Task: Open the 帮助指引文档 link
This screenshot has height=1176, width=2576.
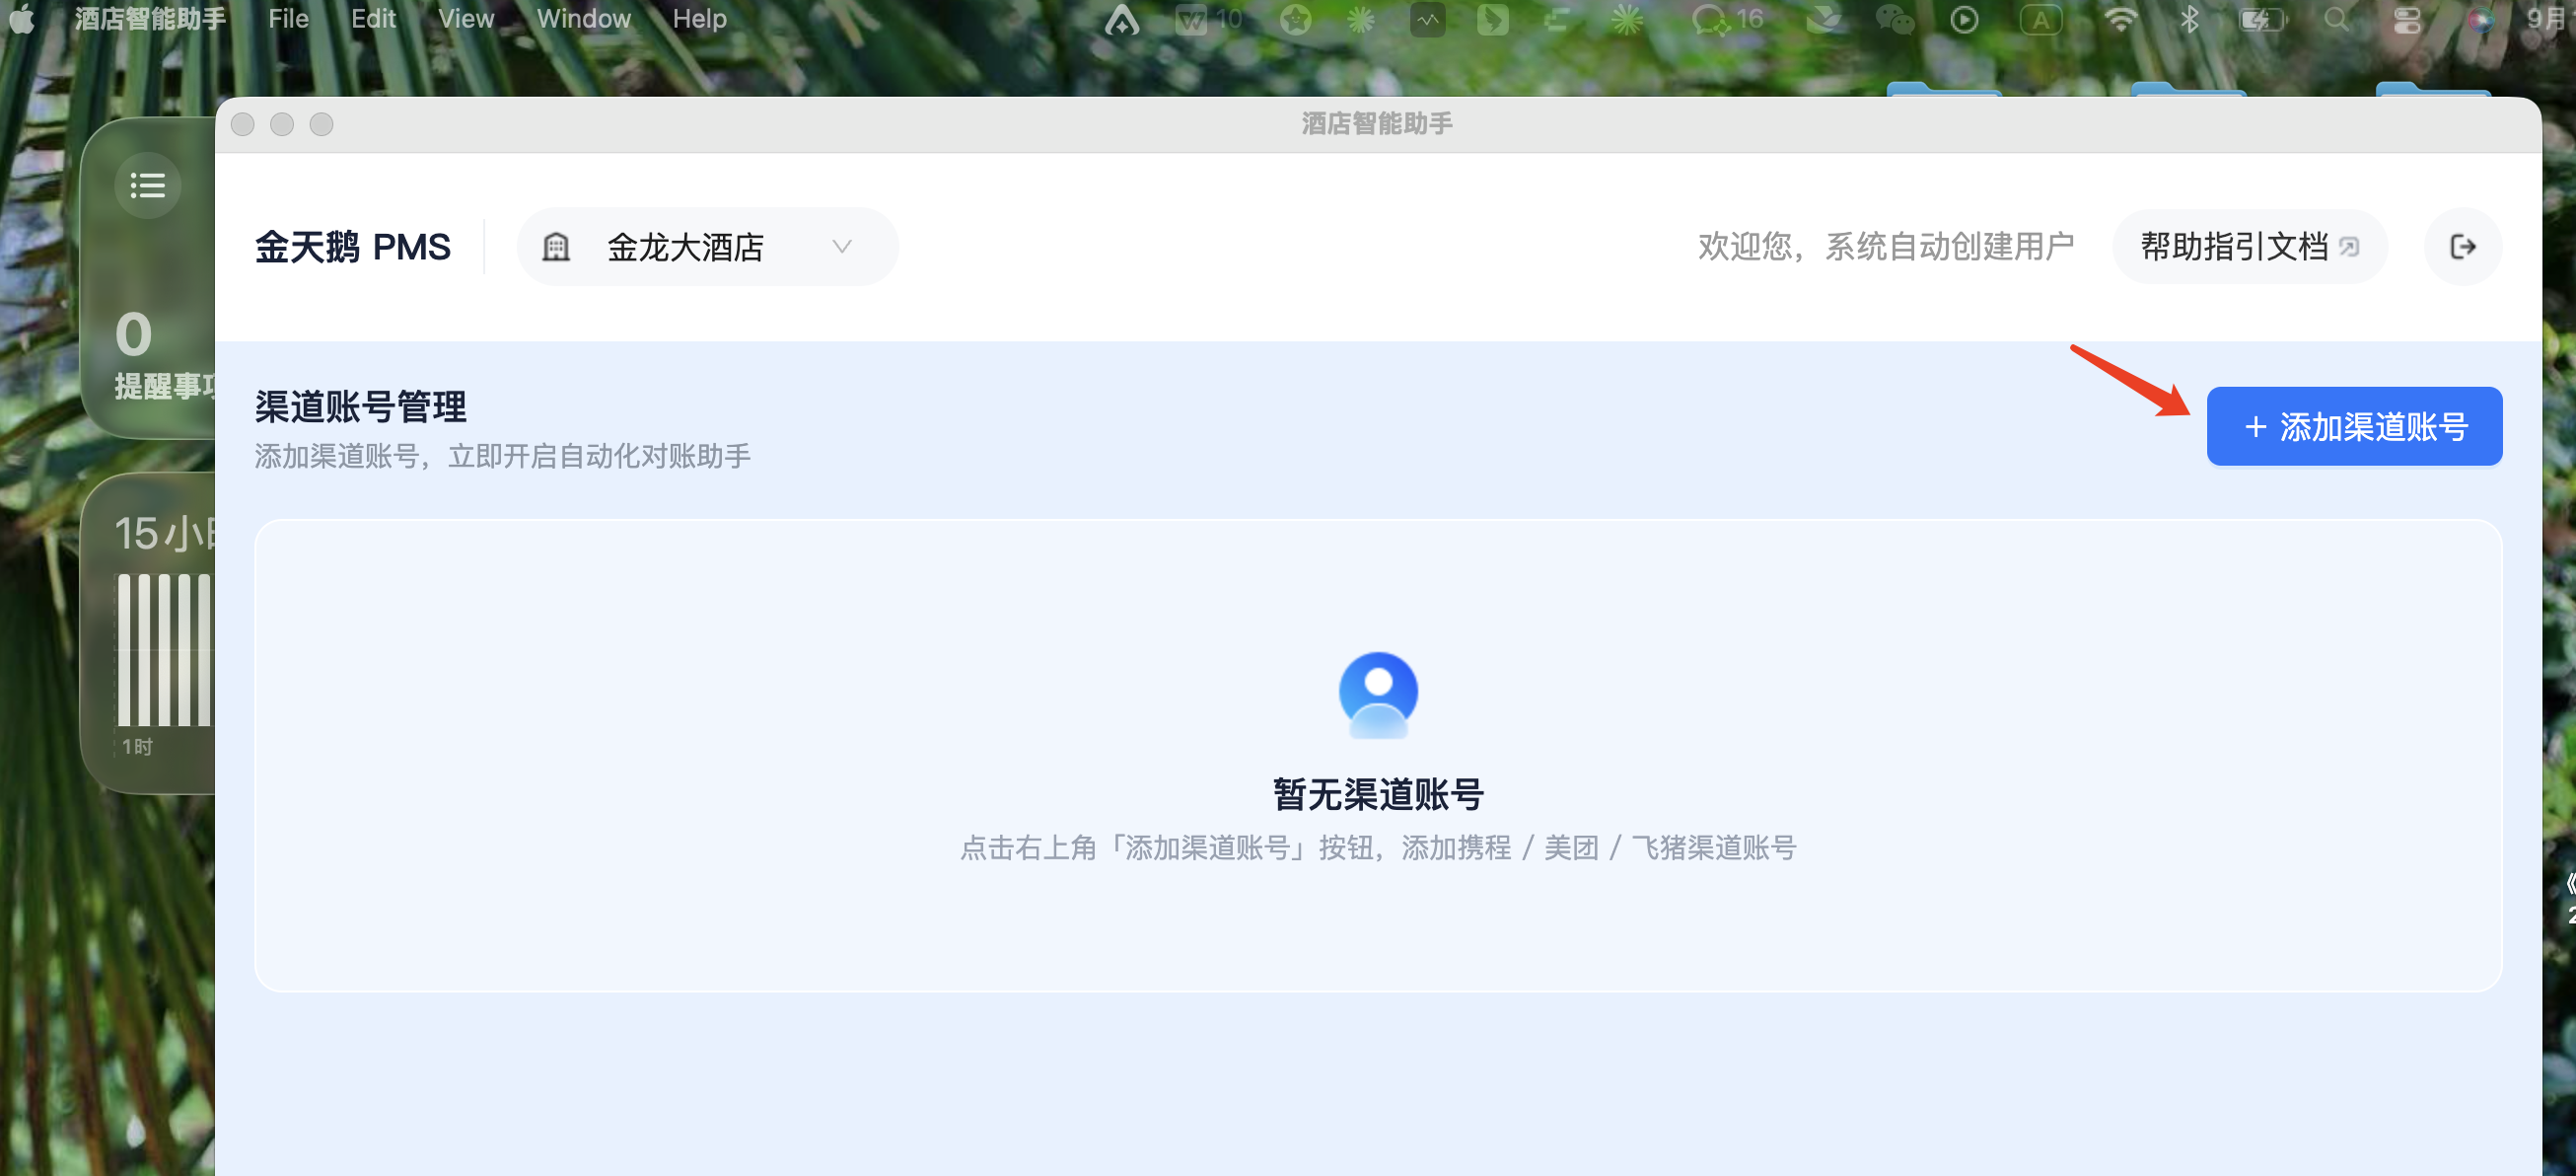Action: click(x=2249, y=247)
